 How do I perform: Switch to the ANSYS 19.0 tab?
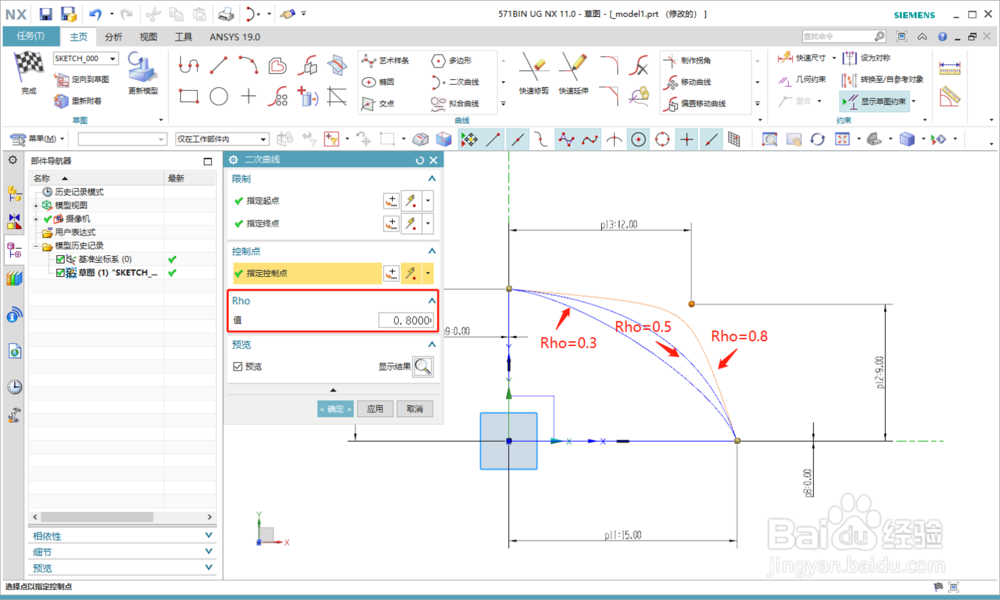click(235, 37)
